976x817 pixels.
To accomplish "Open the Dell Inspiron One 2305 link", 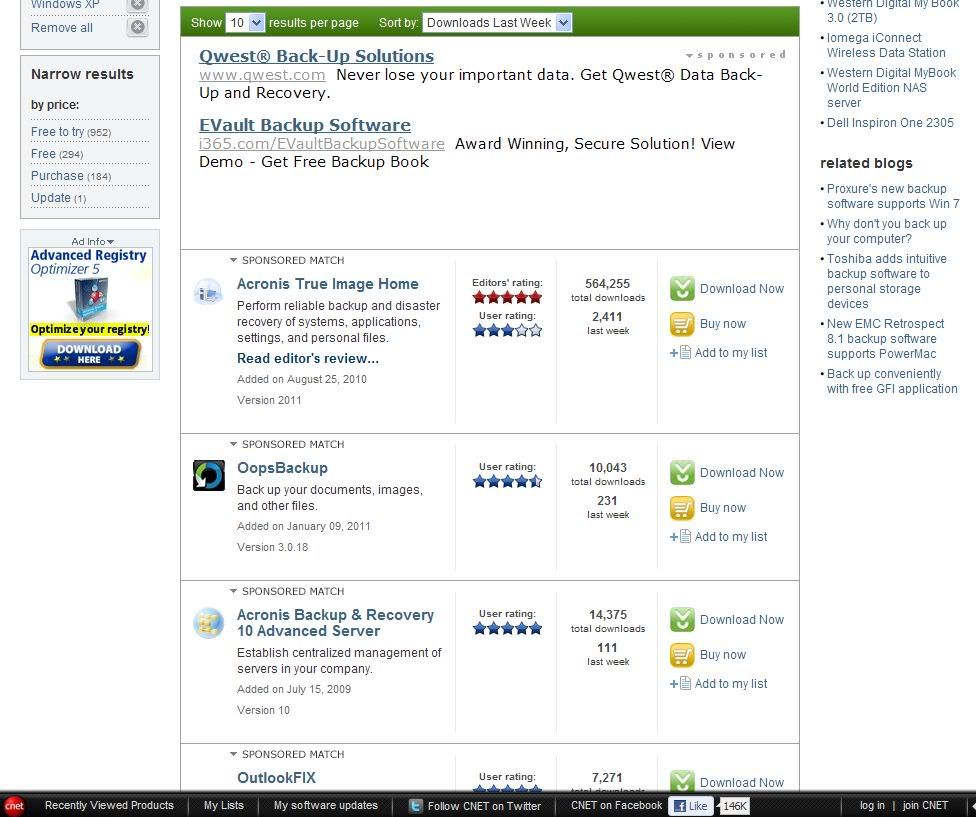I will pos(890,123).
